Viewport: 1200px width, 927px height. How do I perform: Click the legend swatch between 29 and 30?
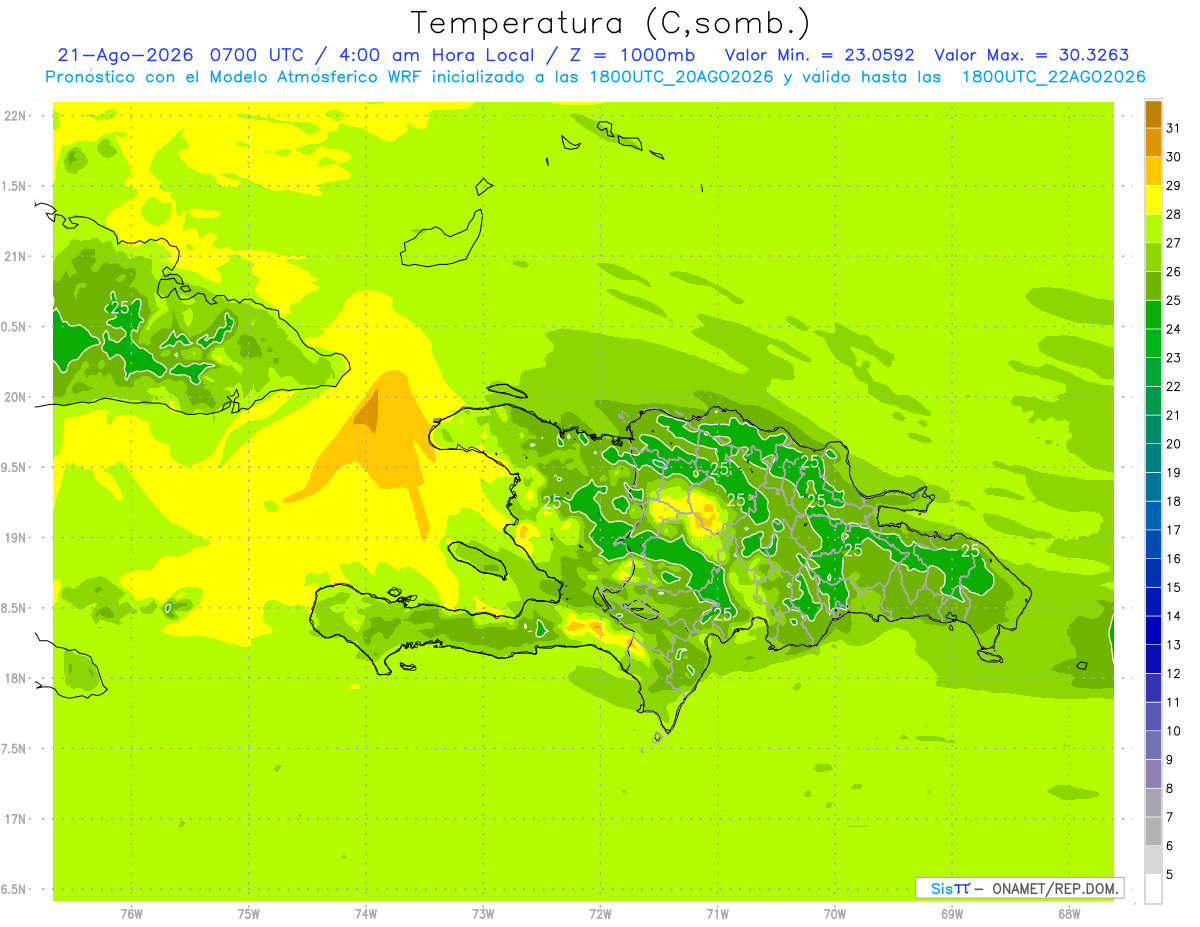click(x=1153, y=171)
